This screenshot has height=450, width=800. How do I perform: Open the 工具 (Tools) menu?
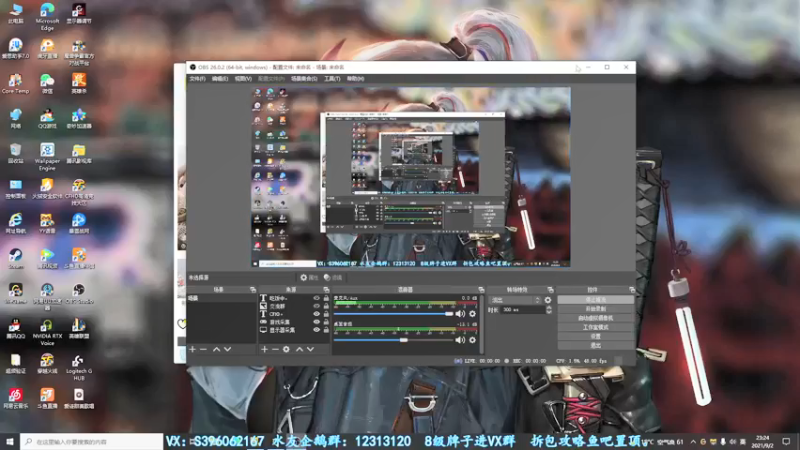pos(331,78)
